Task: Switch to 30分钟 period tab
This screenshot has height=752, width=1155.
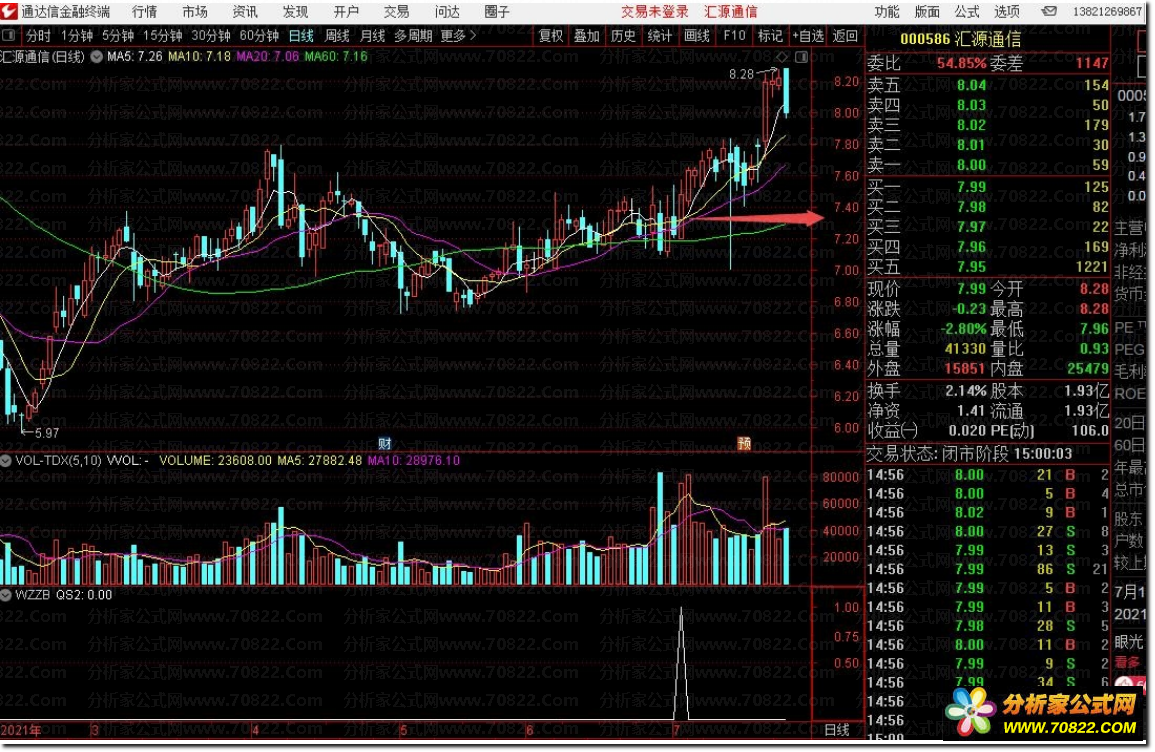Action: [211, 35]
